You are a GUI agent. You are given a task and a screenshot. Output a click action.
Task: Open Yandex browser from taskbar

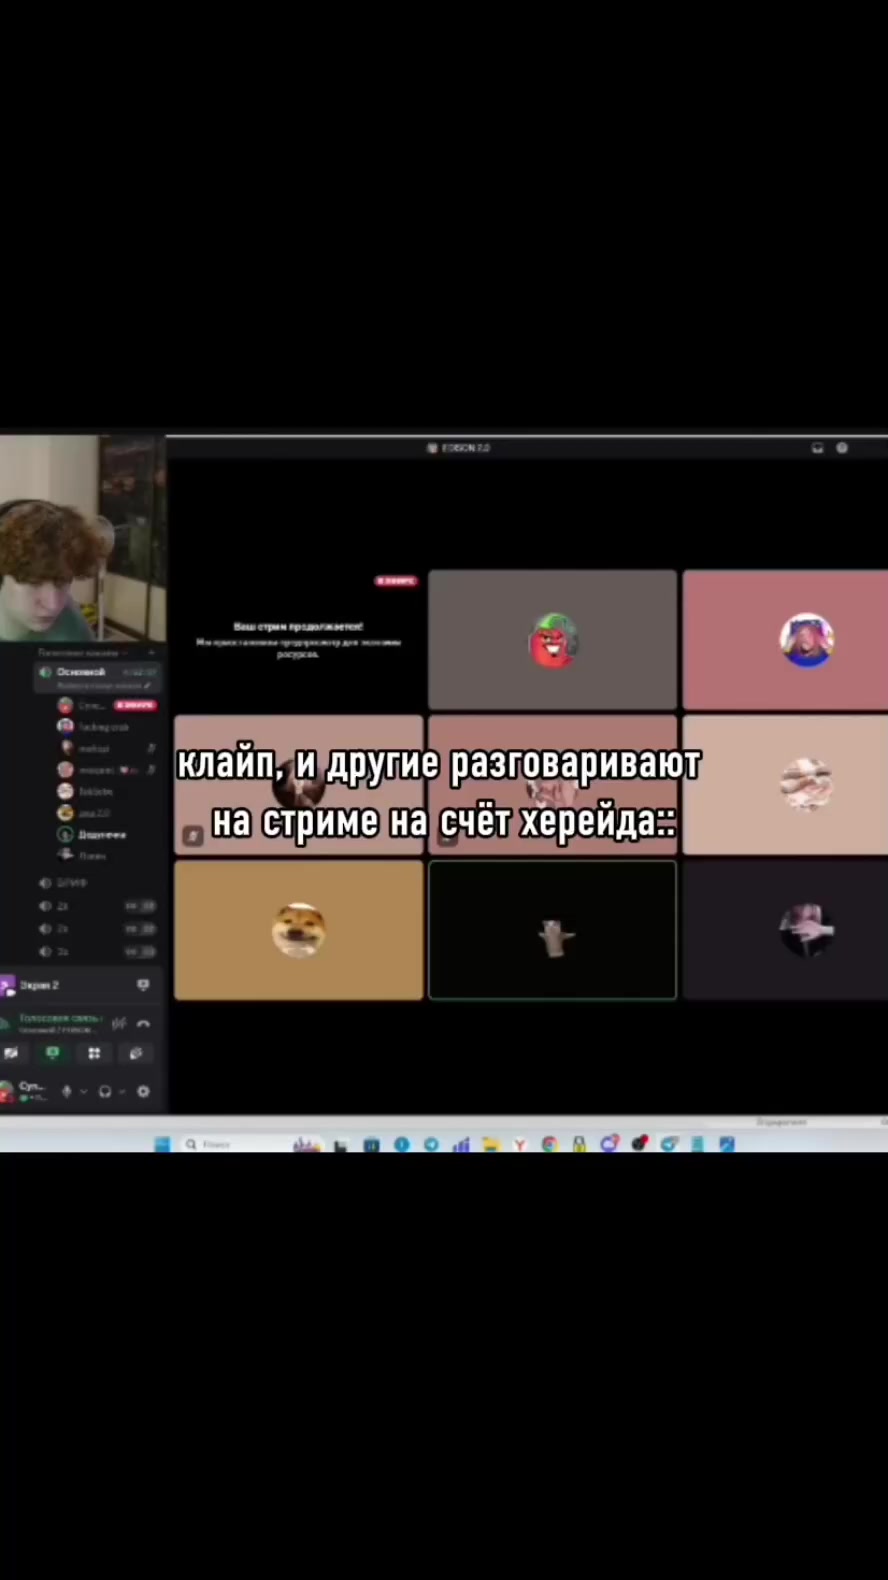(519, 1144)
